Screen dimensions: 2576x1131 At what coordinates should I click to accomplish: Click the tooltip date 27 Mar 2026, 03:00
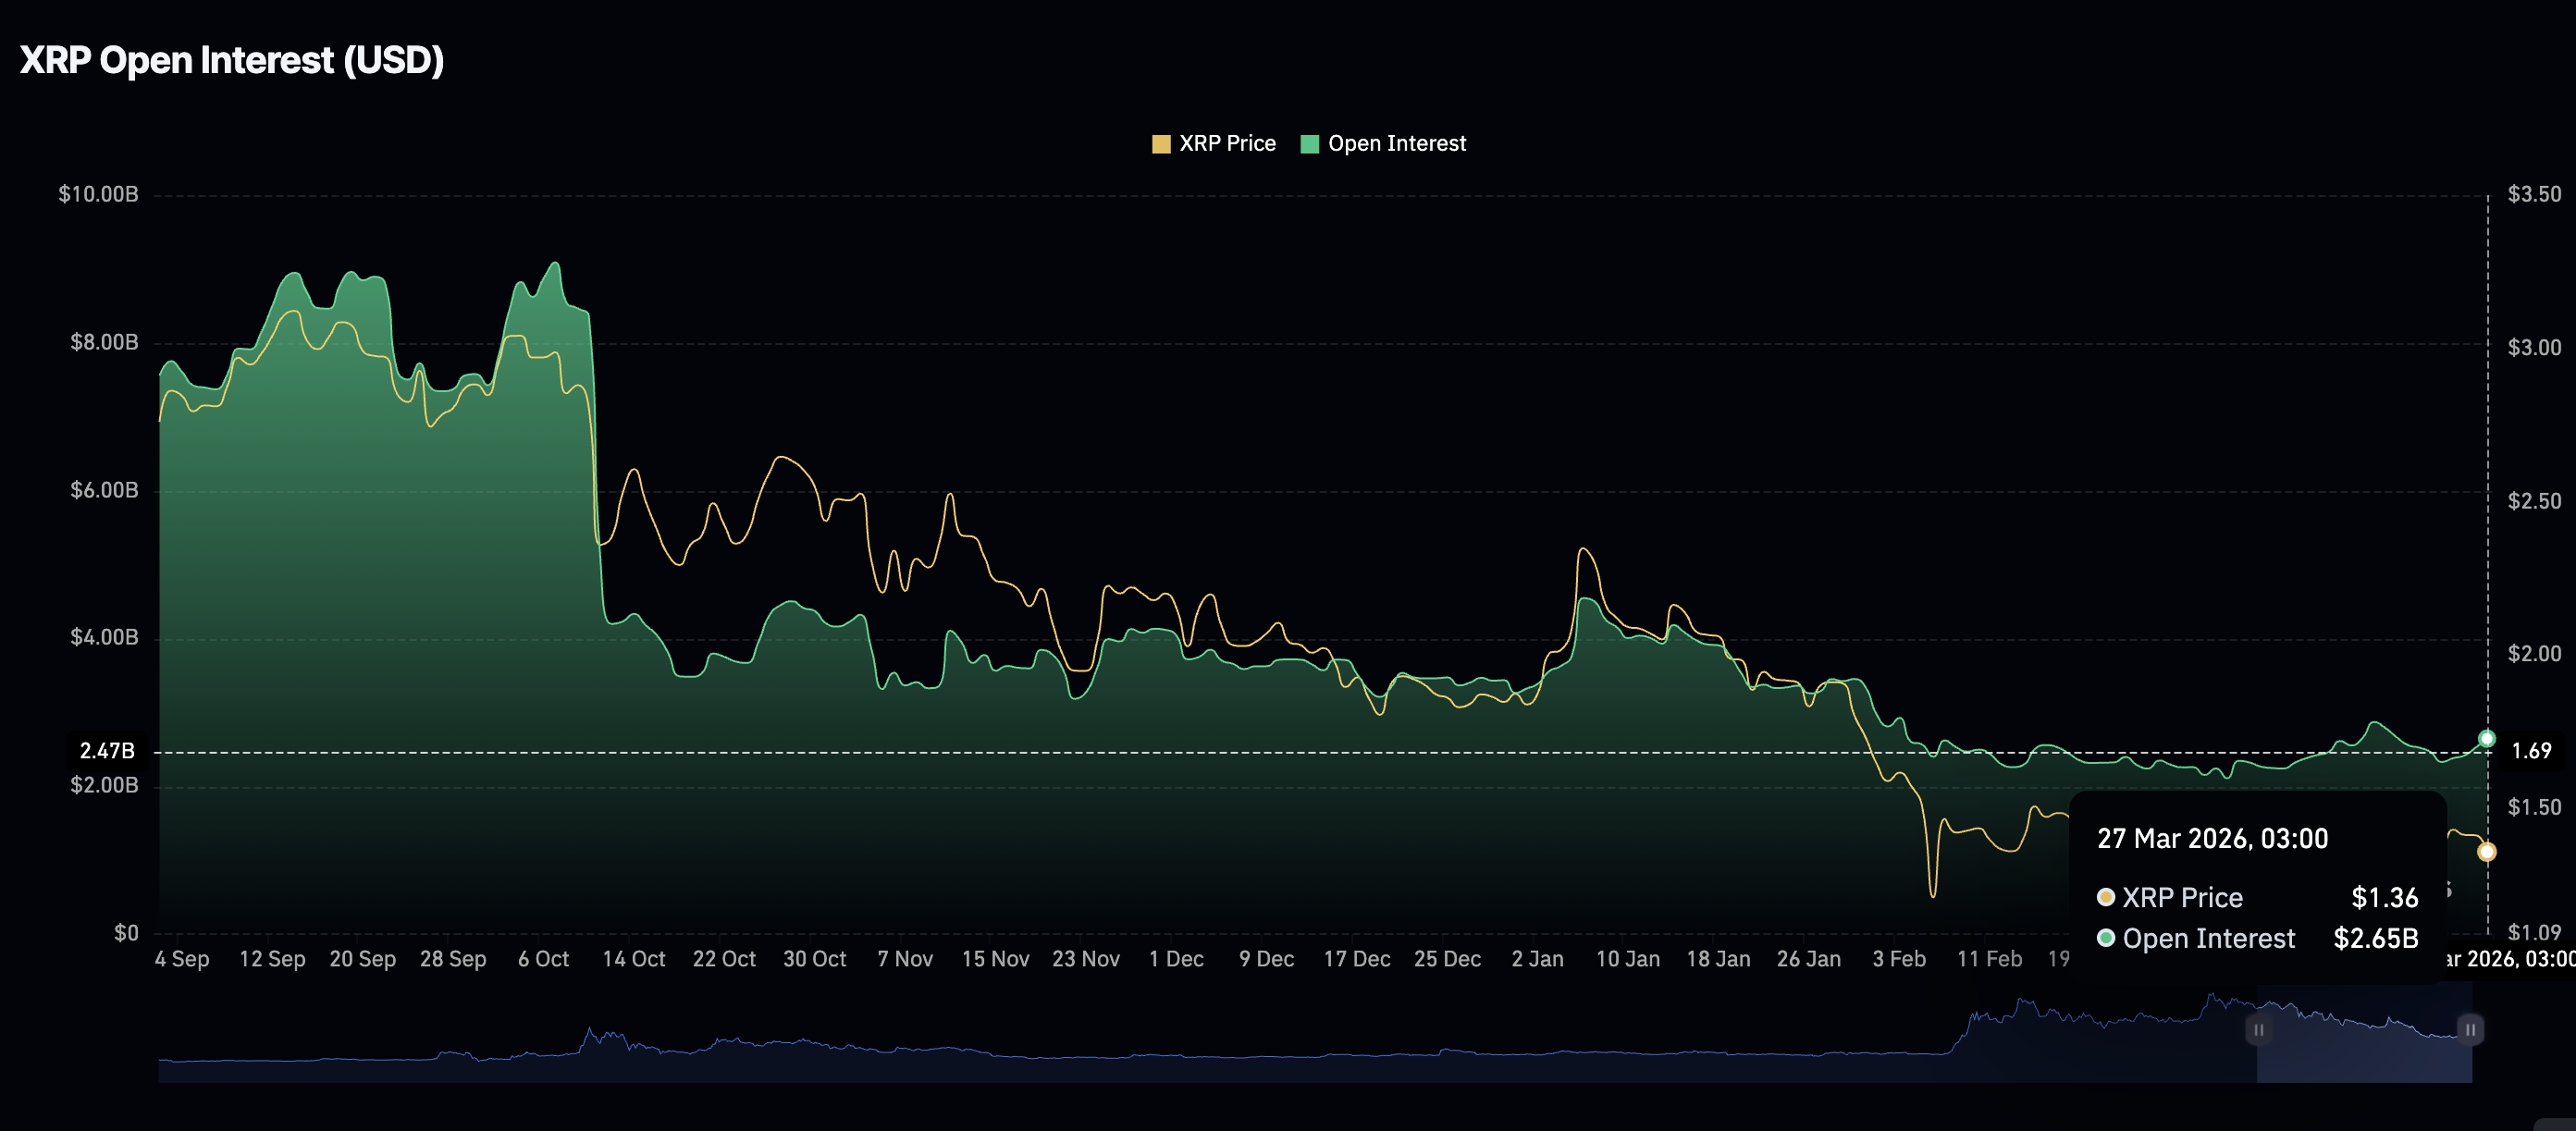[x=2212, y=838]
